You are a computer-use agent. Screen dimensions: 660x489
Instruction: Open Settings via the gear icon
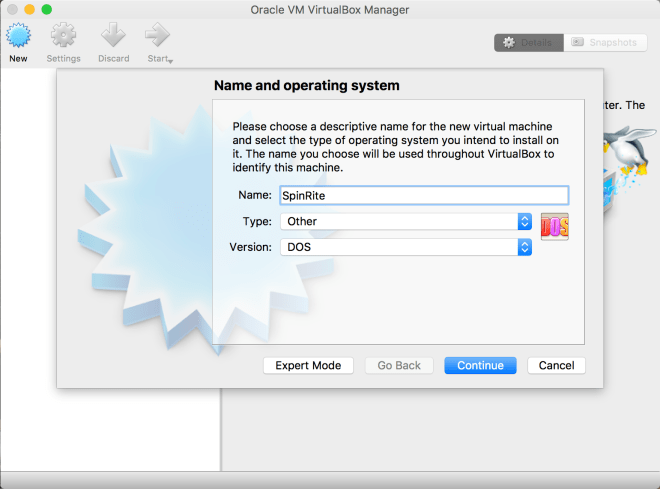click(x=63, y=36)
